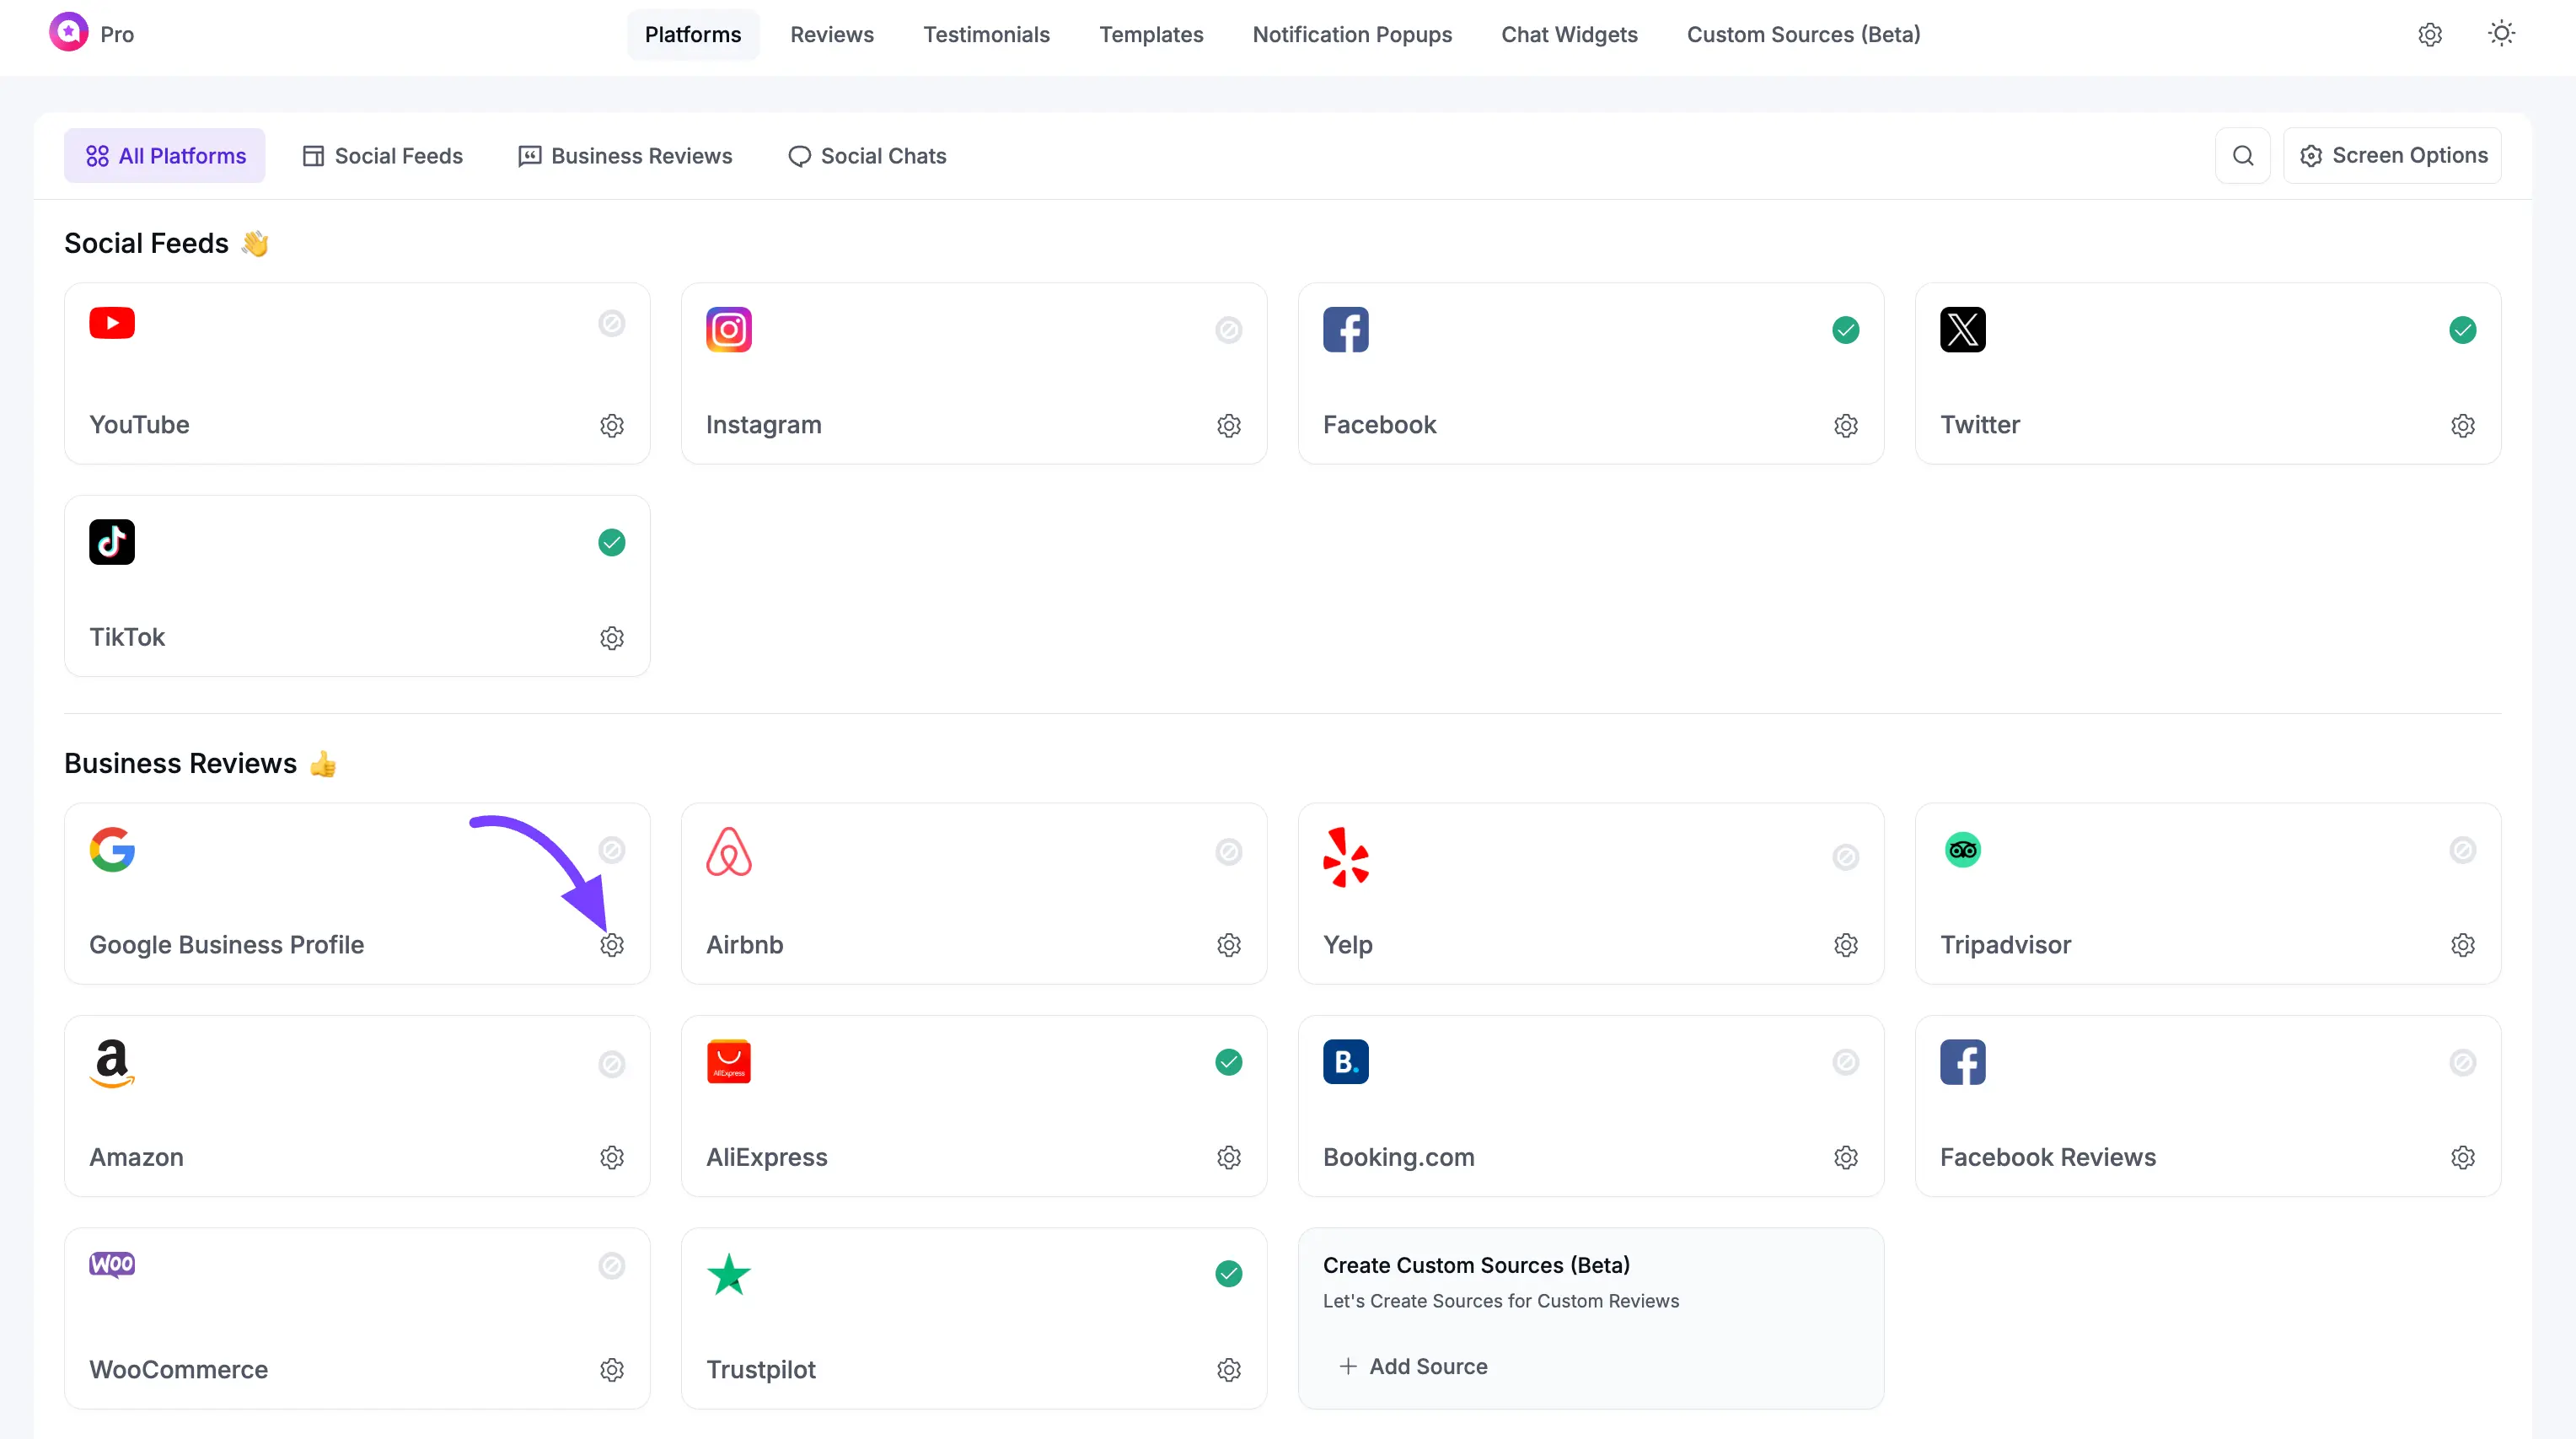Open Screen Options

point(2393,155)
